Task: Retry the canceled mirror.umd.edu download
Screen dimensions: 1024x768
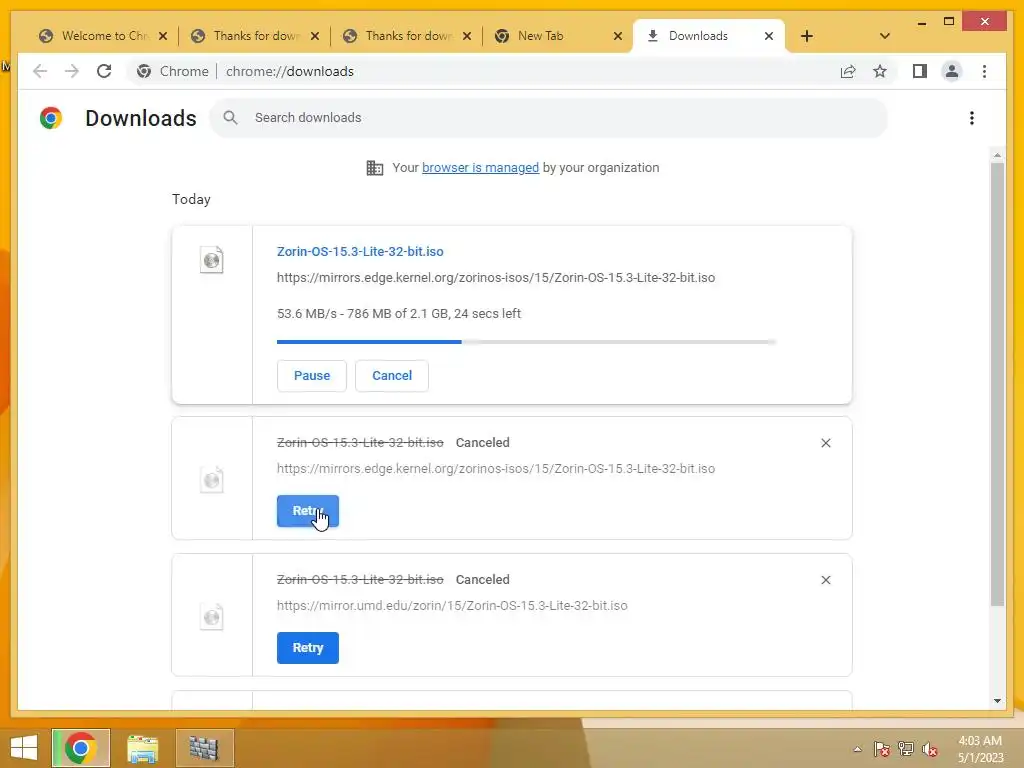Action: coord(308,648)
